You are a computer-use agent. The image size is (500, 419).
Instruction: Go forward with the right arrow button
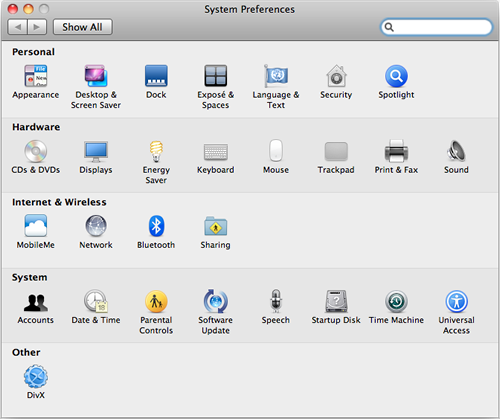(x=37, y=27)
